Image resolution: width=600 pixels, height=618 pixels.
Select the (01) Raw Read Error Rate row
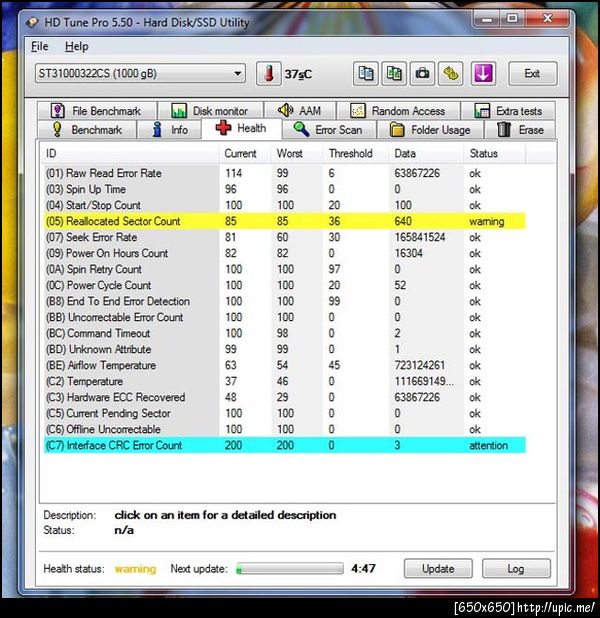click(x=284, y=173)
